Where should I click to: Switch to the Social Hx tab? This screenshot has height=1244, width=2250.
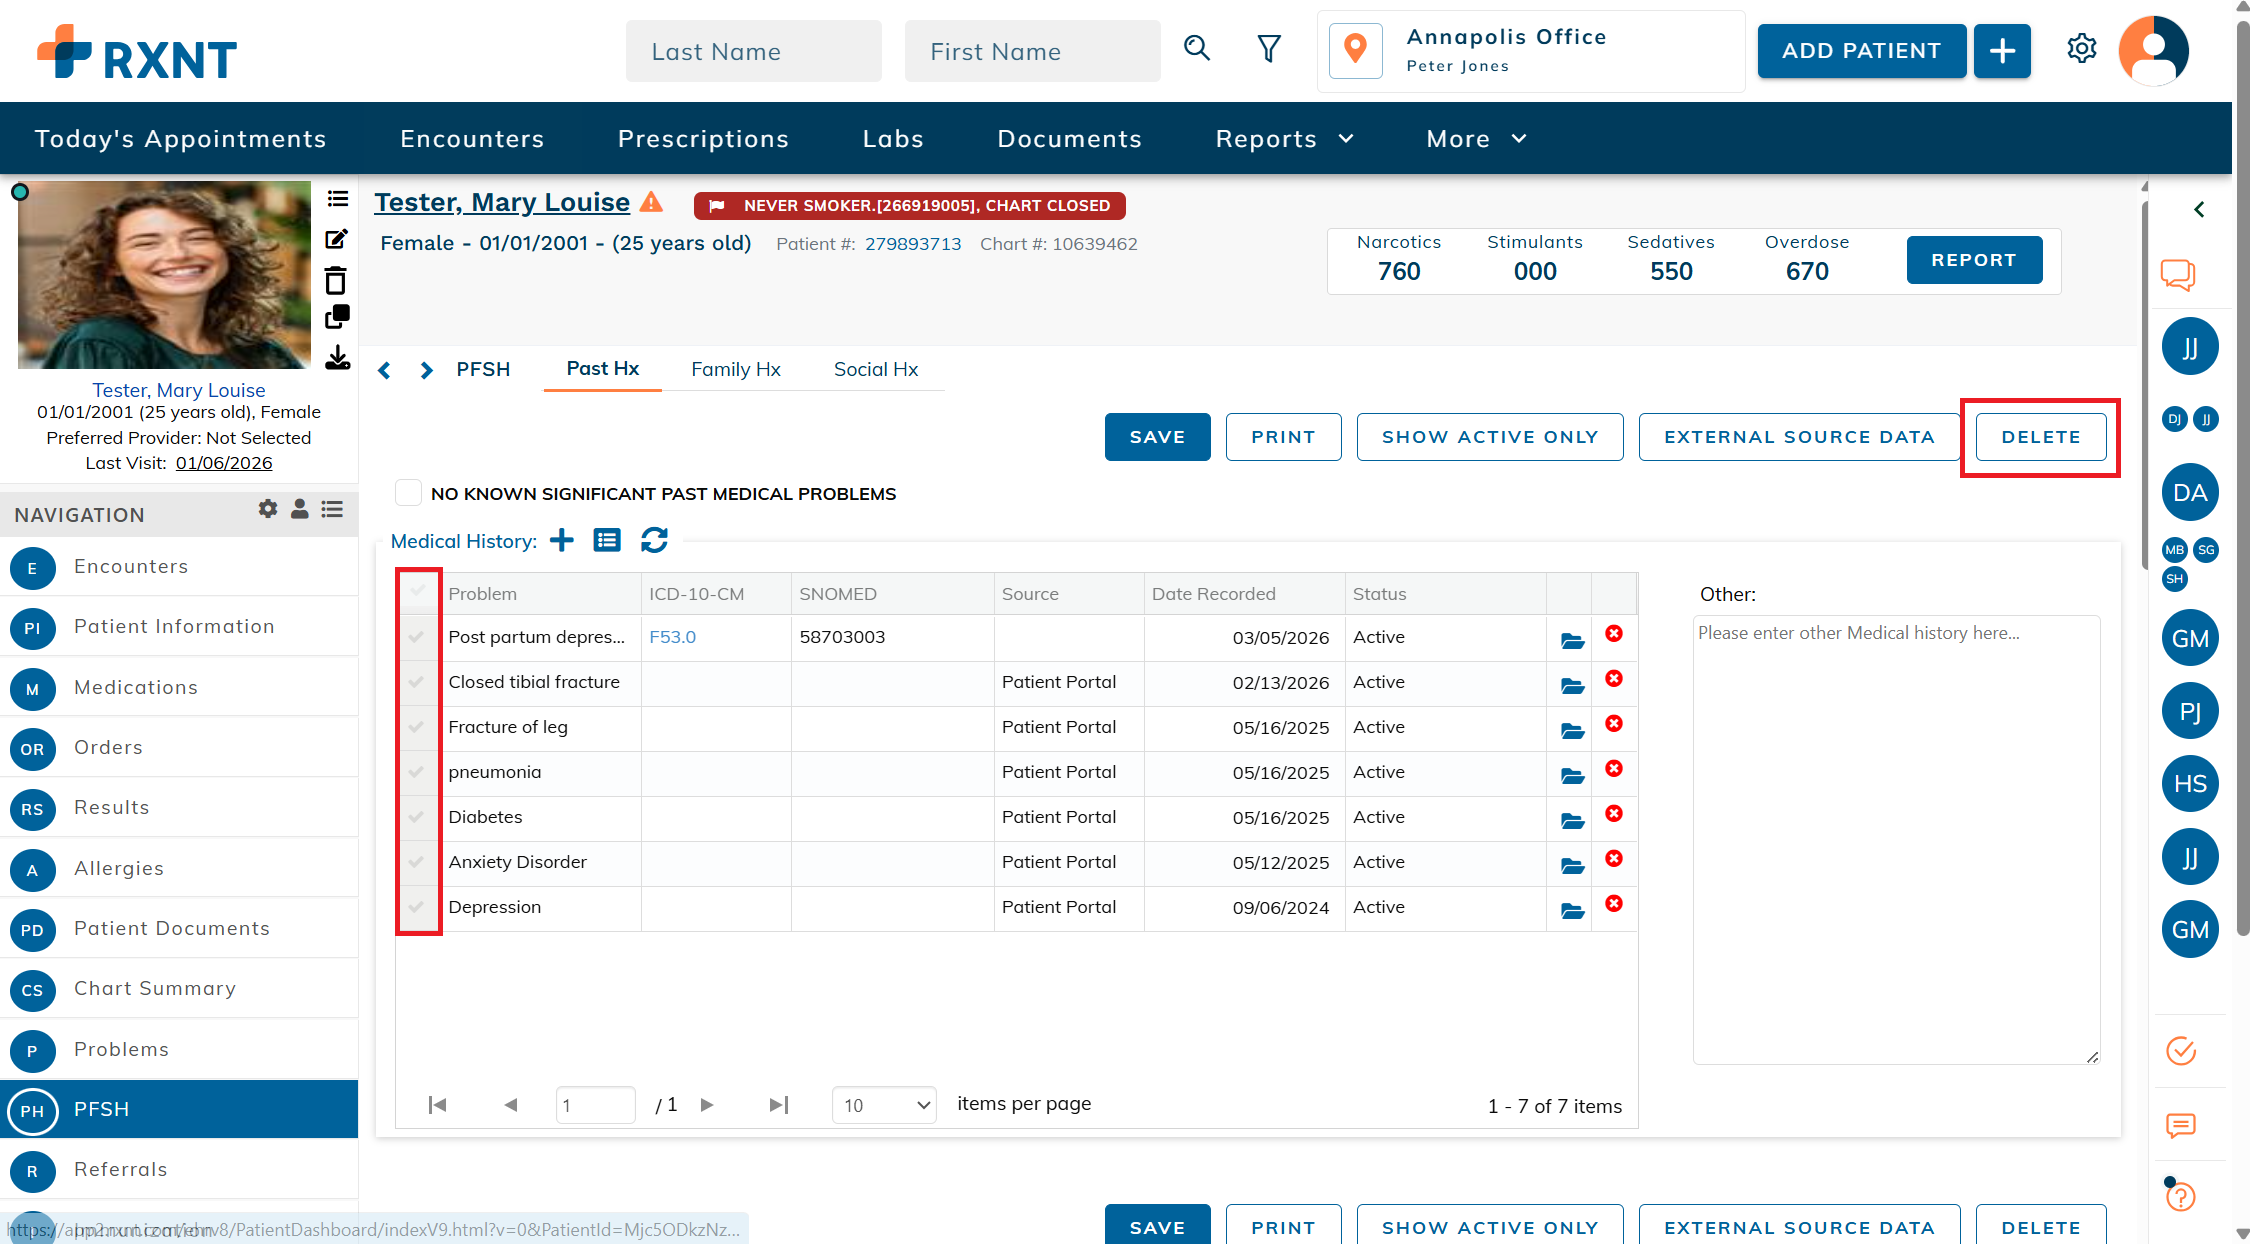point(875,369)
